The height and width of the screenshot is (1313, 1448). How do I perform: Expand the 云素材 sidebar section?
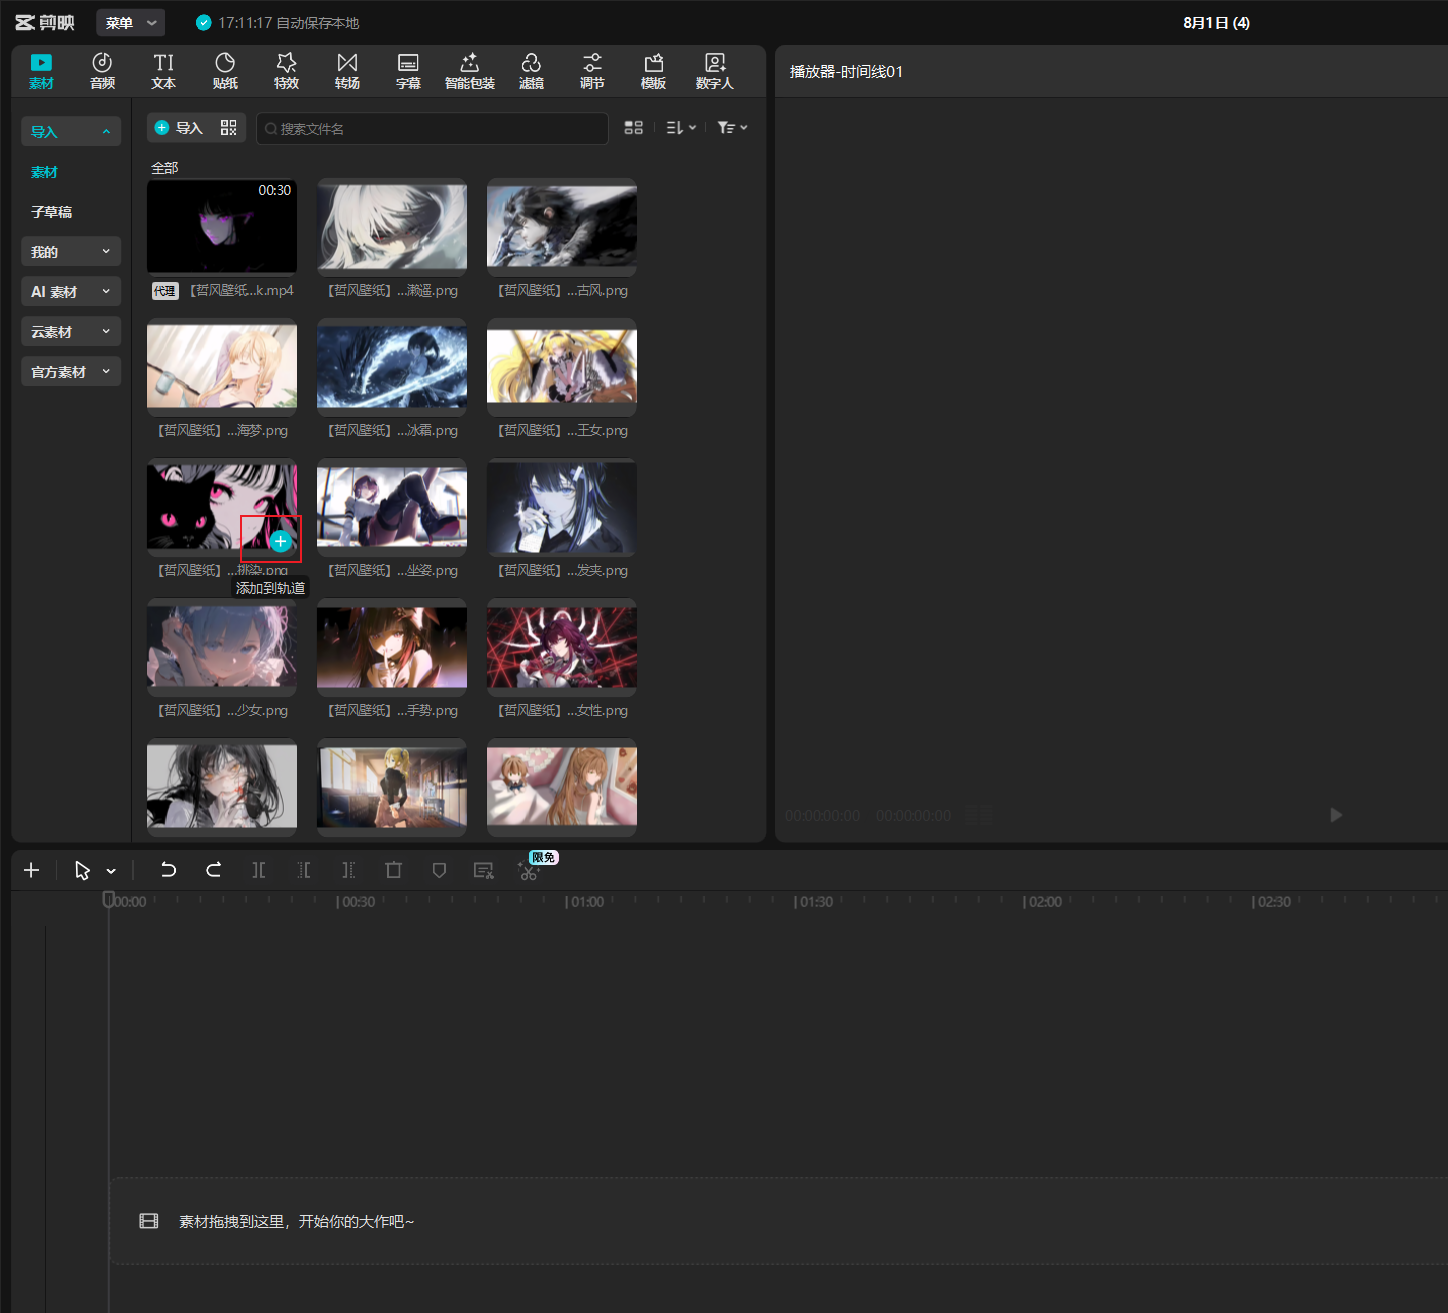(x=71, y=331)
